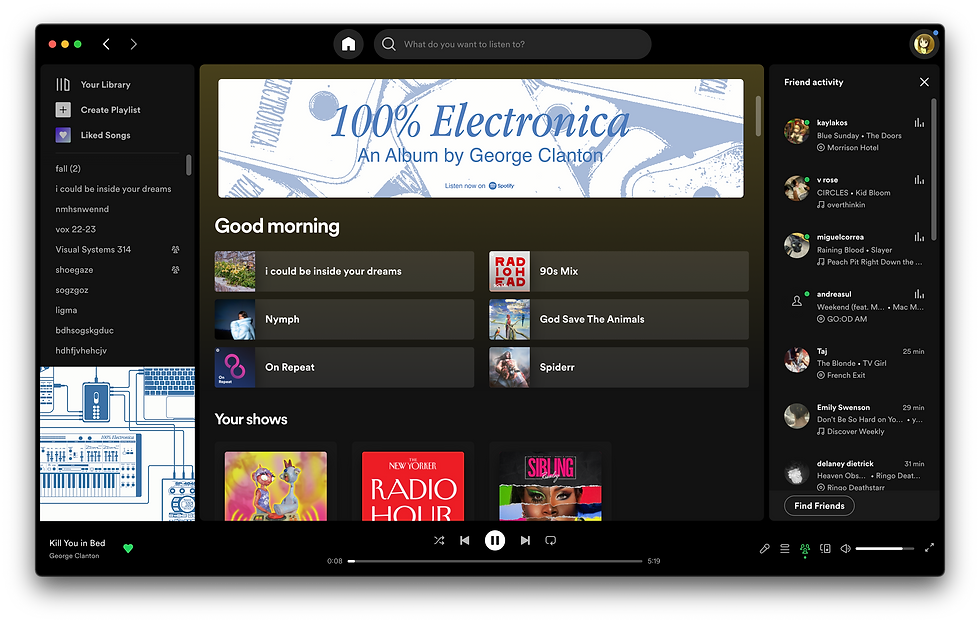
Task: Open the Nymph card
Action: [344, 319]
